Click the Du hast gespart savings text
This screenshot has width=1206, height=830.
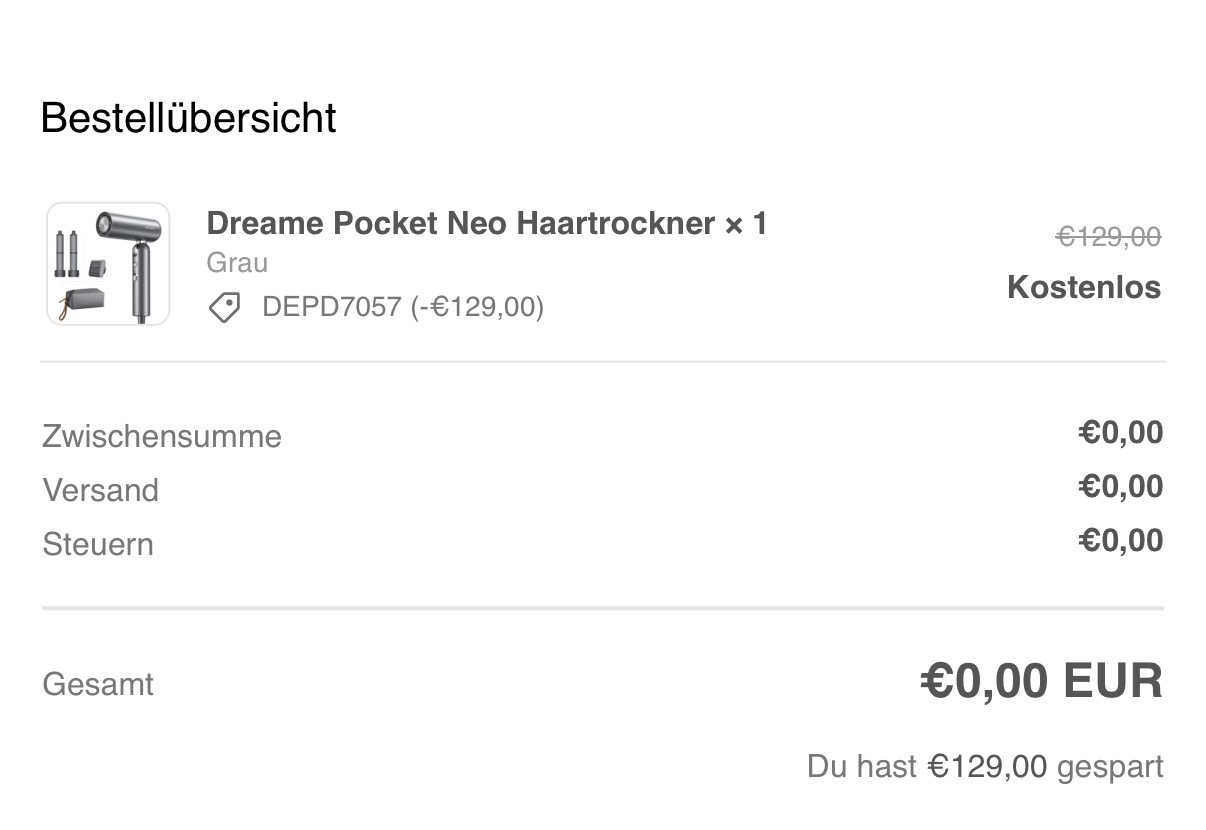[x=861, y=767]
